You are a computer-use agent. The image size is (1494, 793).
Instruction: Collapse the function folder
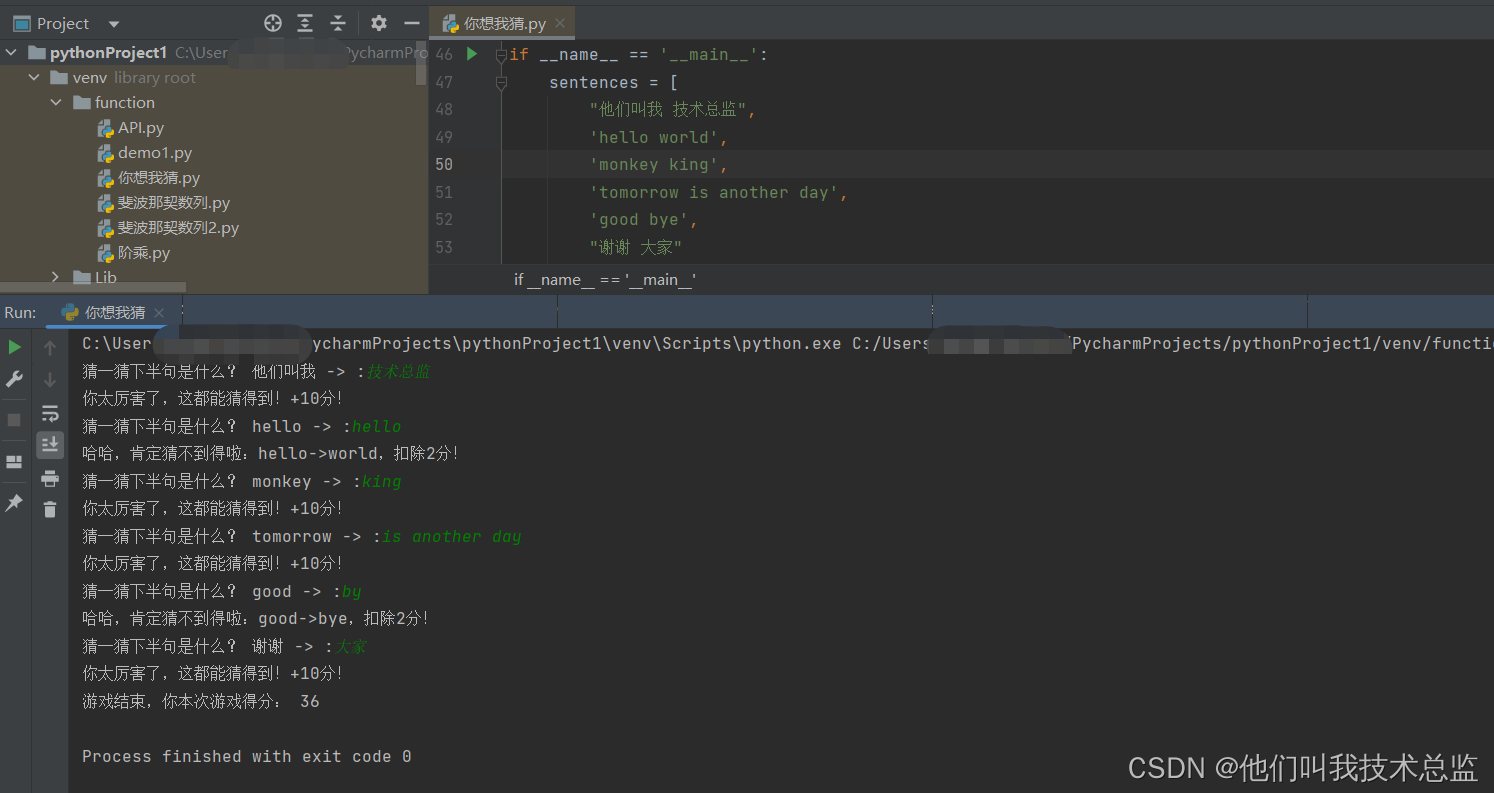click(x=56, y=103)
